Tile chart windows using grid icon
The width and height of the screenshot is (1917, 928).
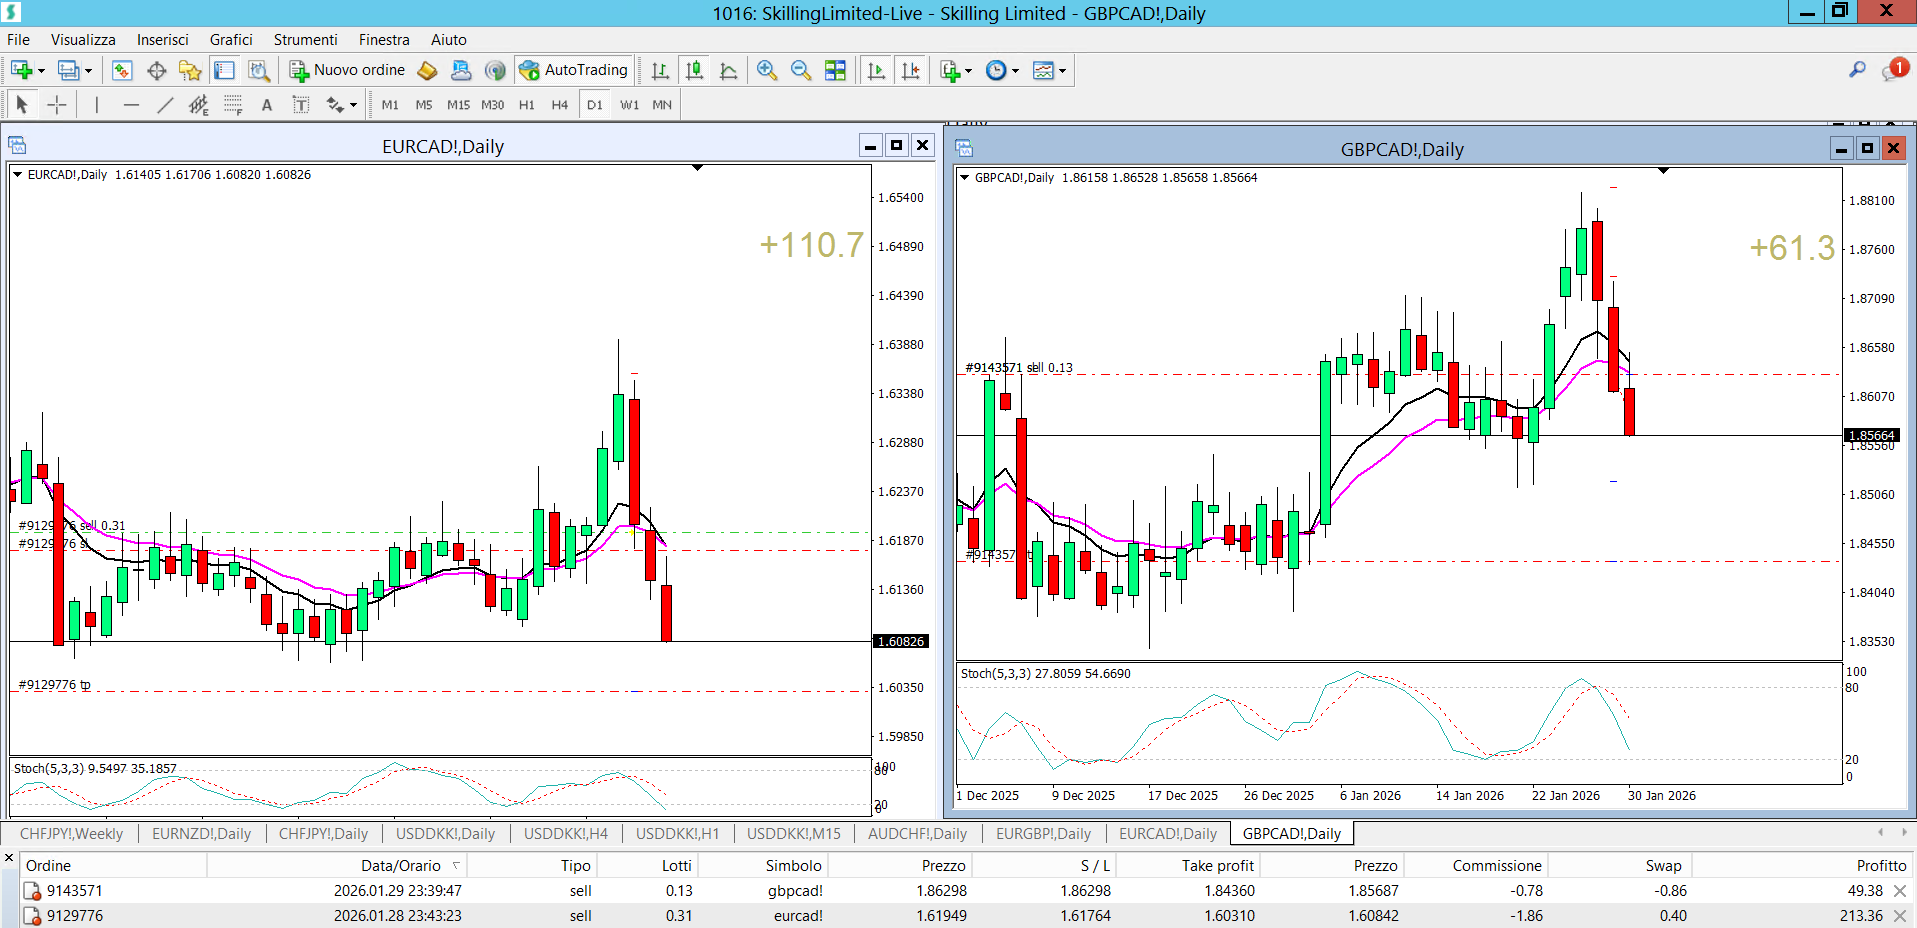[835, 70]
